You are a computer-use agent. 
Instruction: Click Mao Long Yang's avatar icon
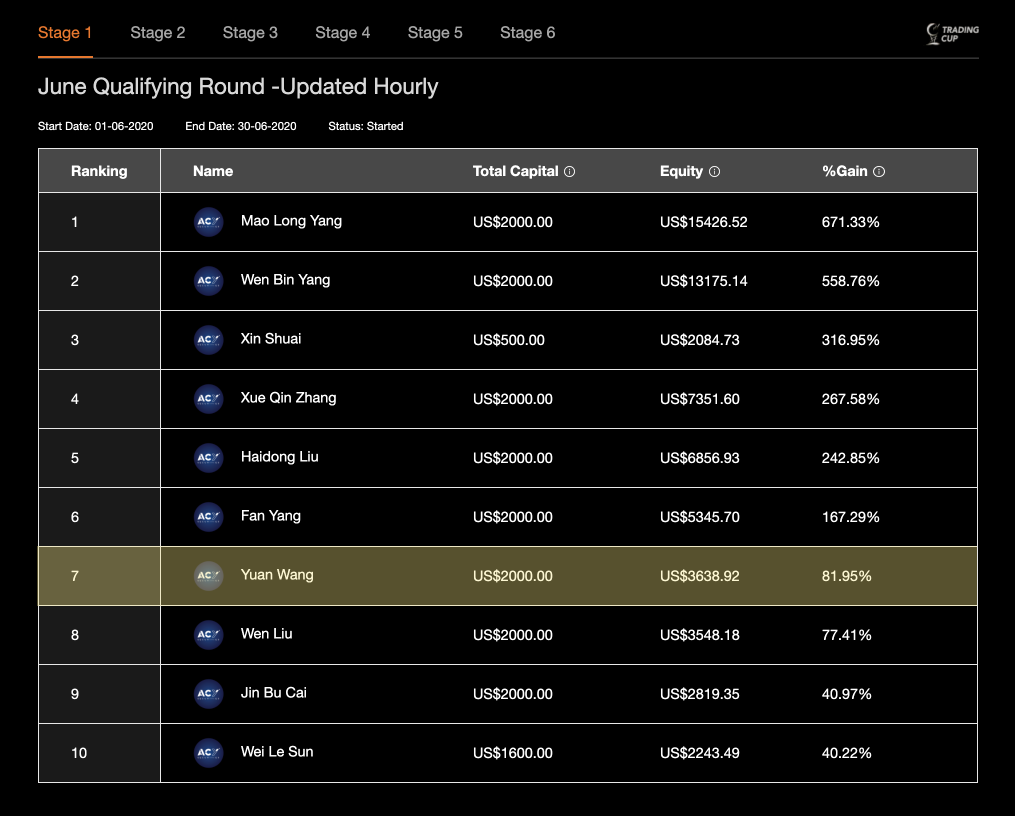coord(208,222)
